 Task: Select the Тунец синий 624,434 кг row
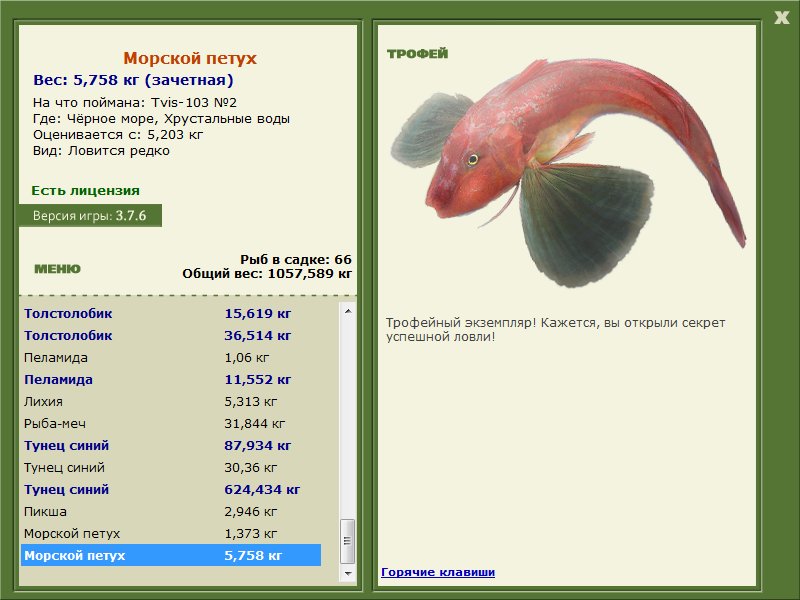[x=171, y=489]
